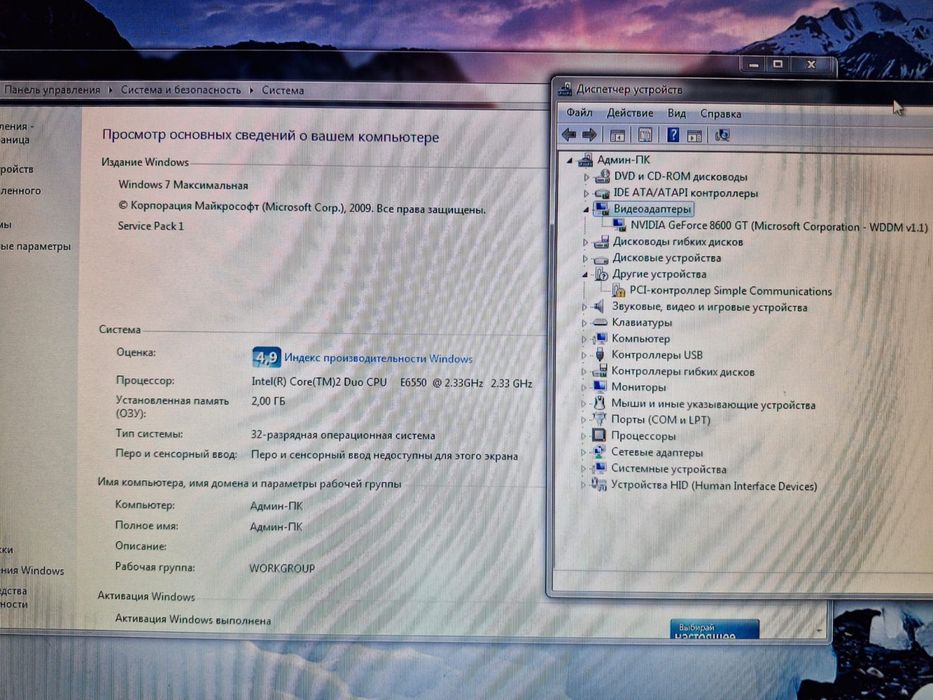Click the PCI-контроллер warning device icon
The image size is (933, 700).
click(x=618, y=290)
